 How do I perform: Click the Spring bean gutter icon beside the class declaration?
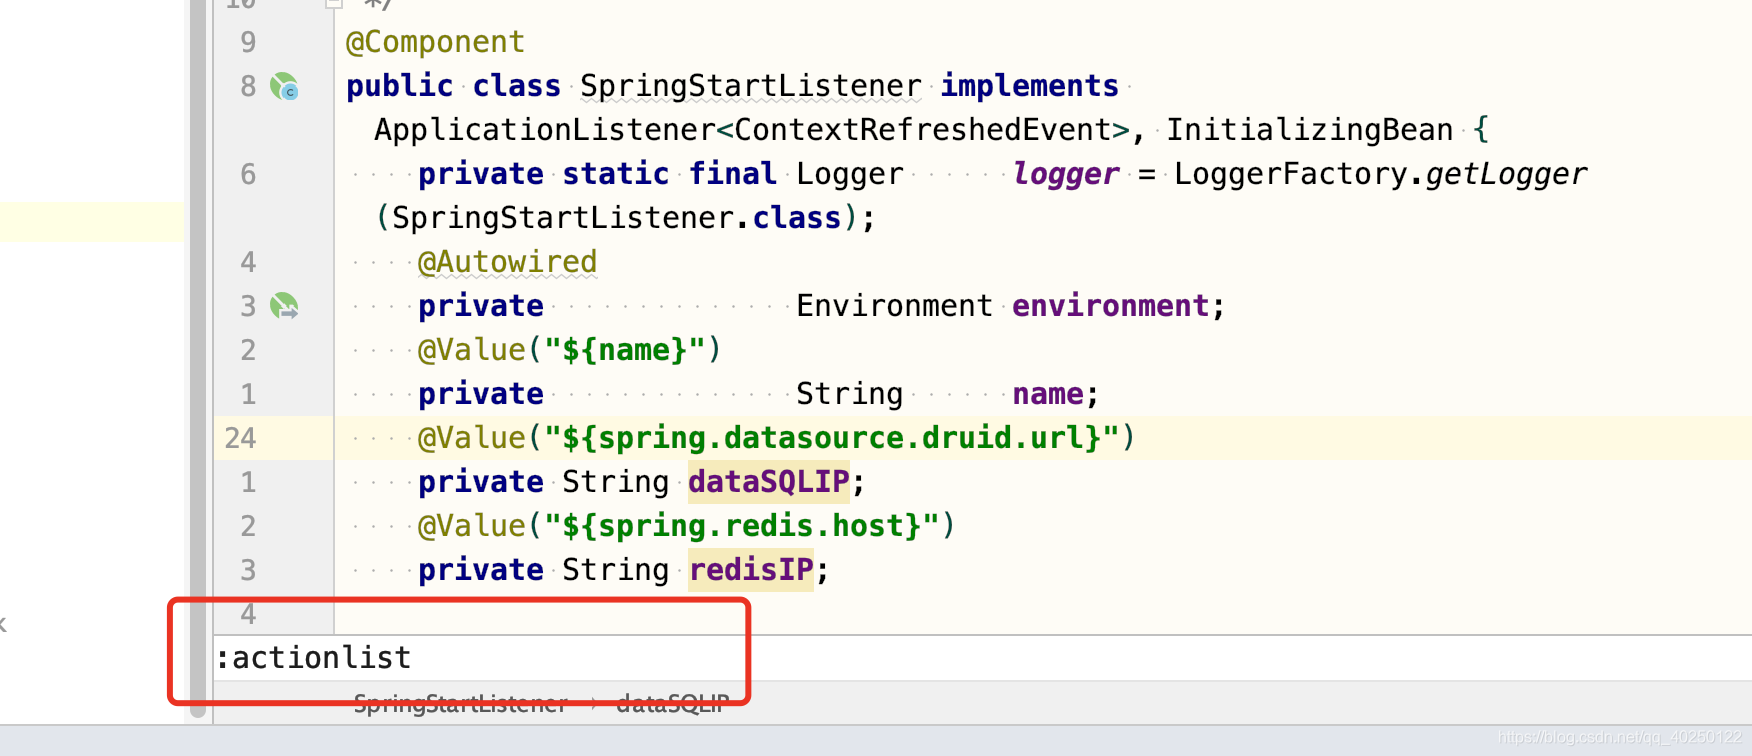point(284,87)
